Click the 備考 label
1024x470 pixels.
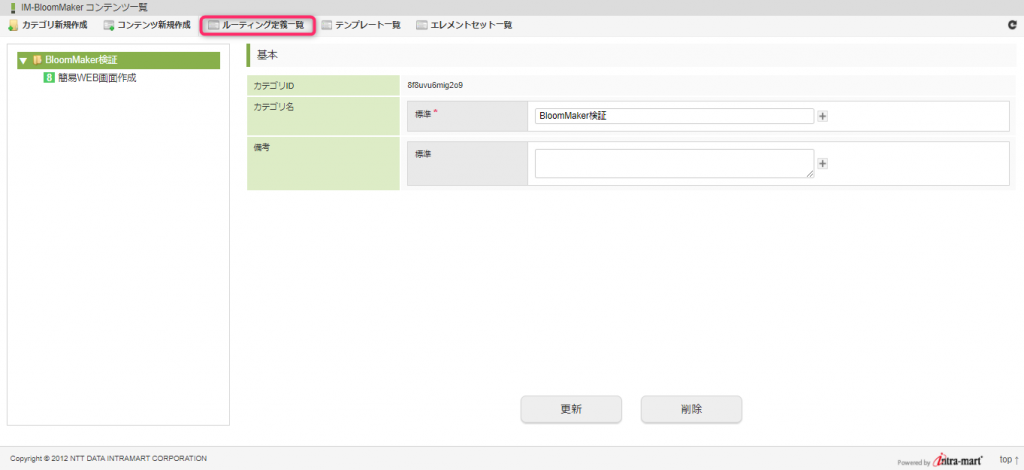262,148
